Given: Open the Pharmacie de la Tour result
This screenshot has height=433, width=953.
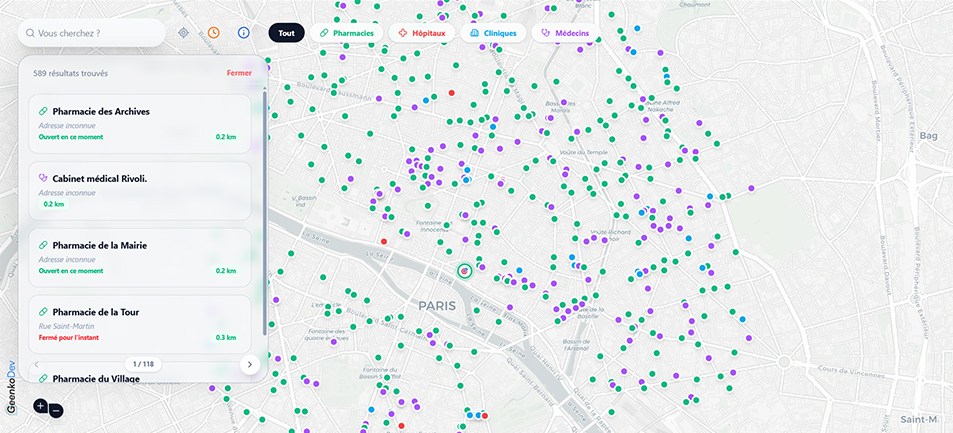Looking at the screenshot, I should [x=140, y=324].
